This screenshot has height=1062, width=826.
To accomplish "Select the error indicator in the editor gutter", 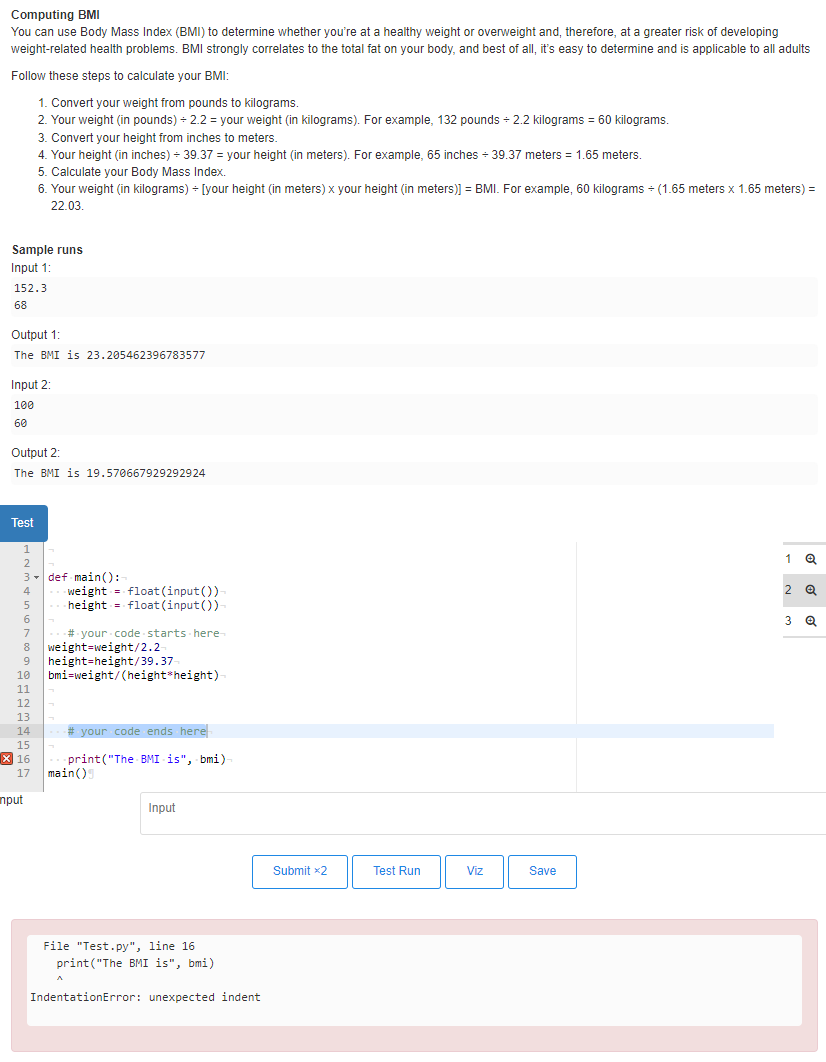I will tap(8, 760).
